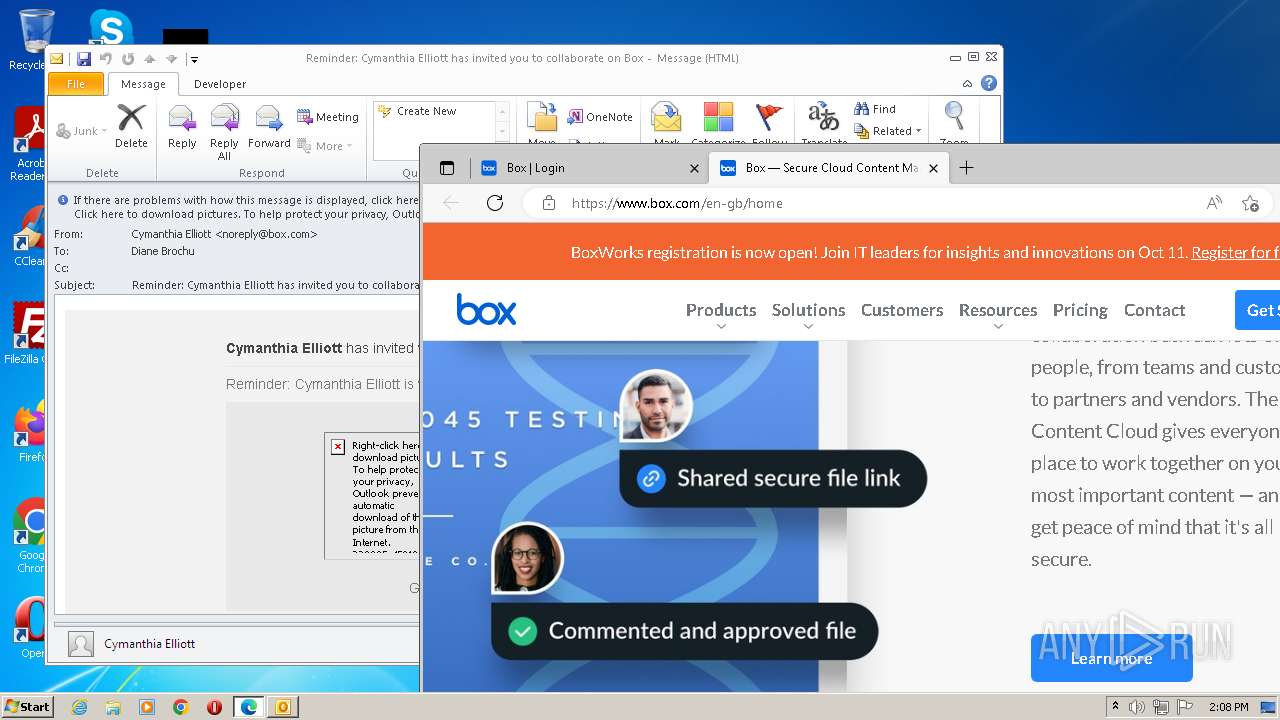Click the Follow Up flag icon
This screenshot has height=720, width=1280.
pos(769,118)
